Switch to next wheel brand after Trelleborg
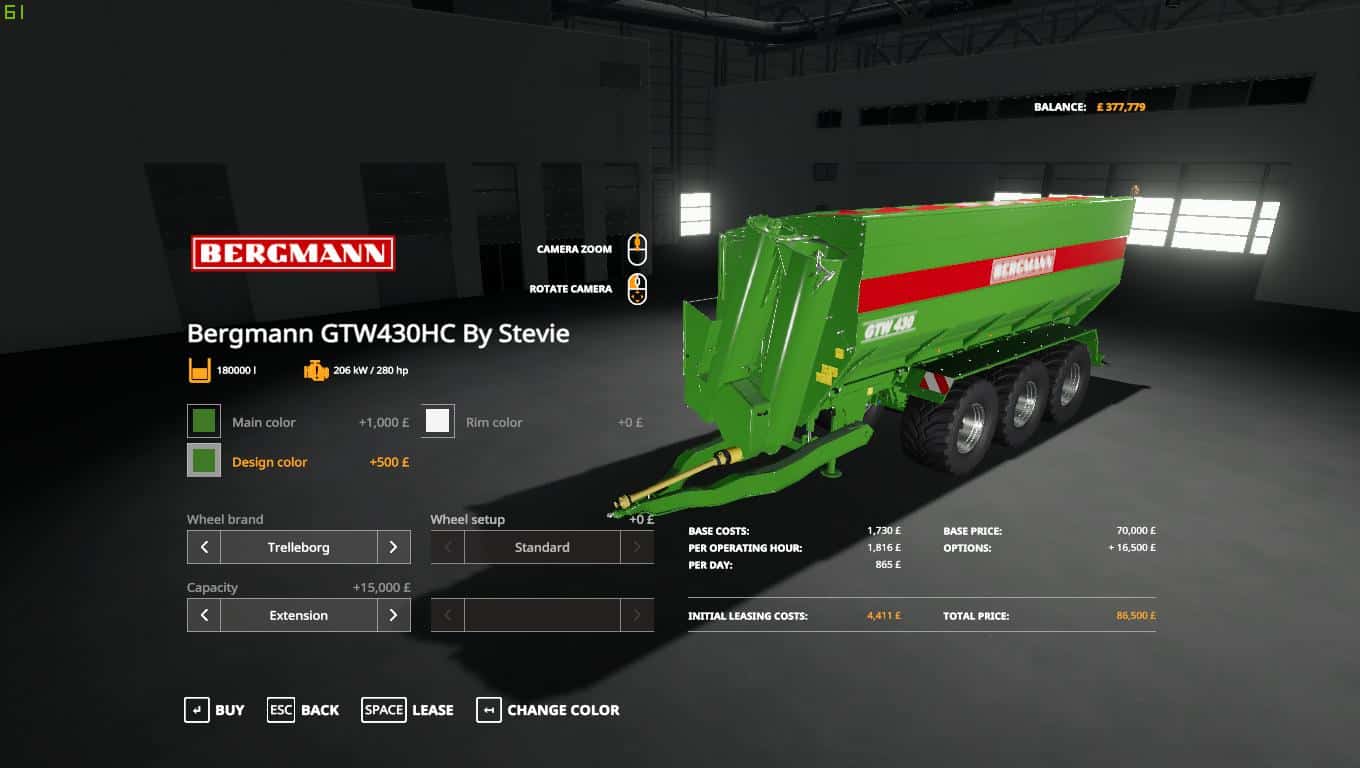The height and width of the screenshot is (768, 1360). coord(393,547)
